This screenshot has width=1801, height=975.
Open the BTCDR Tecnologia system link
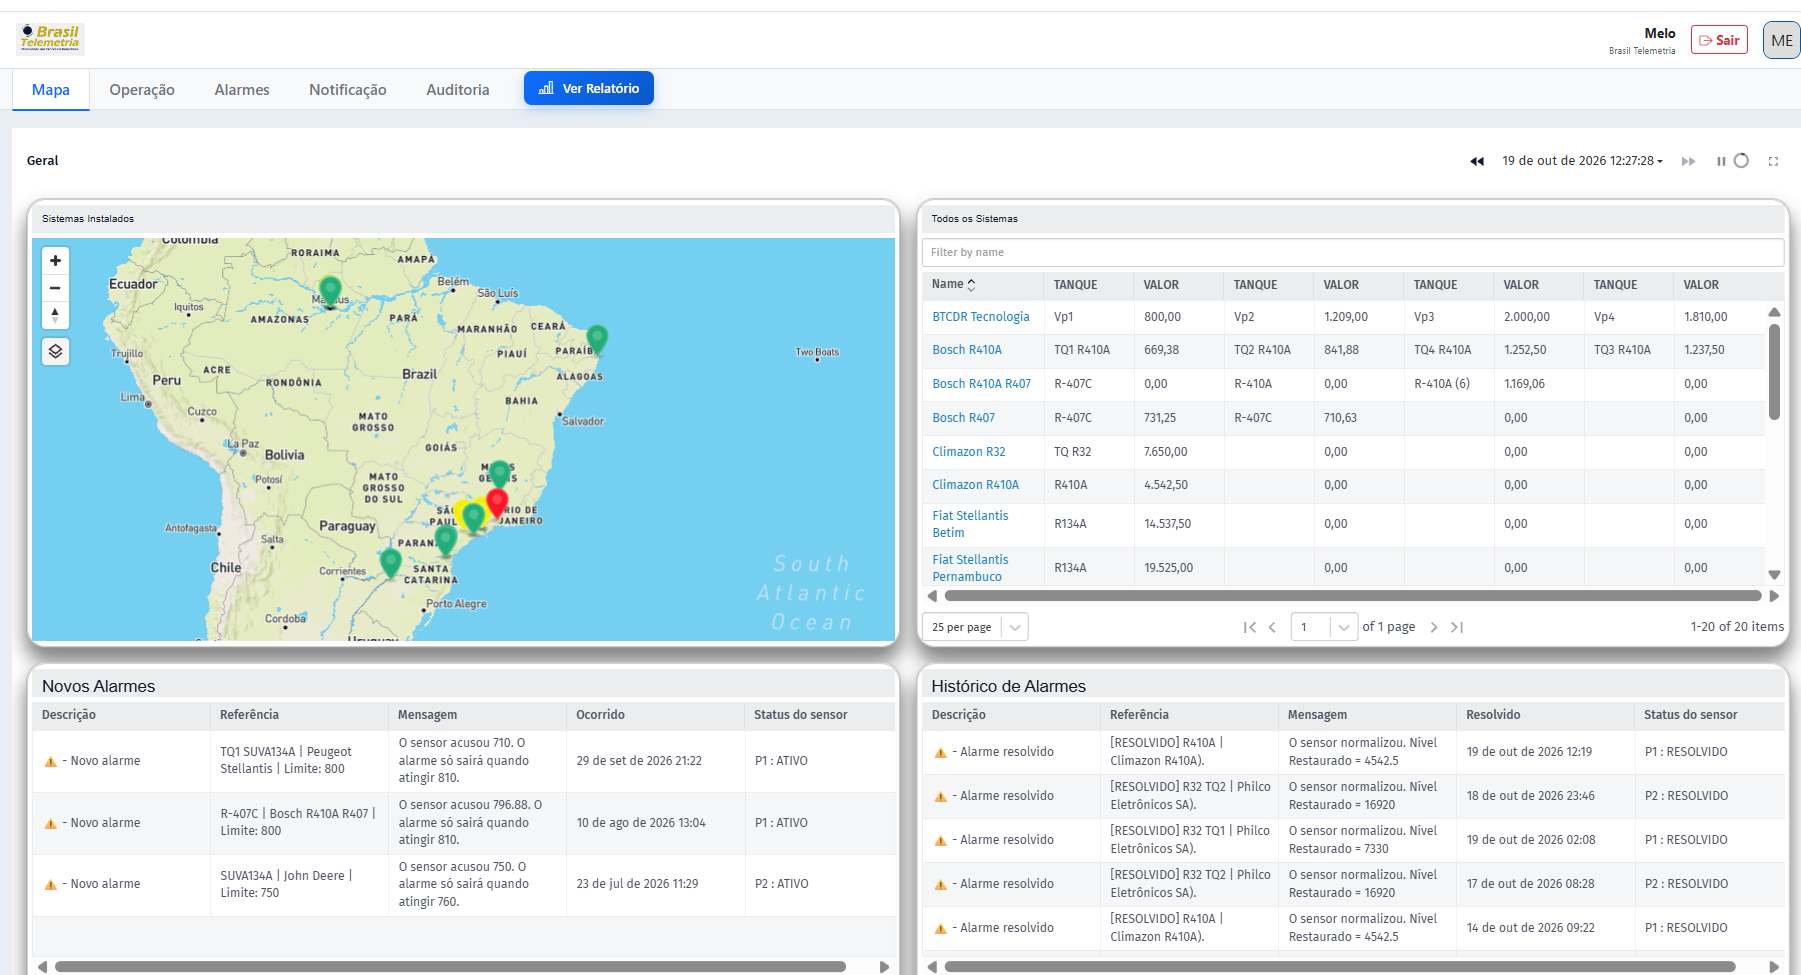pyautogui.click(x=981, y=317)
